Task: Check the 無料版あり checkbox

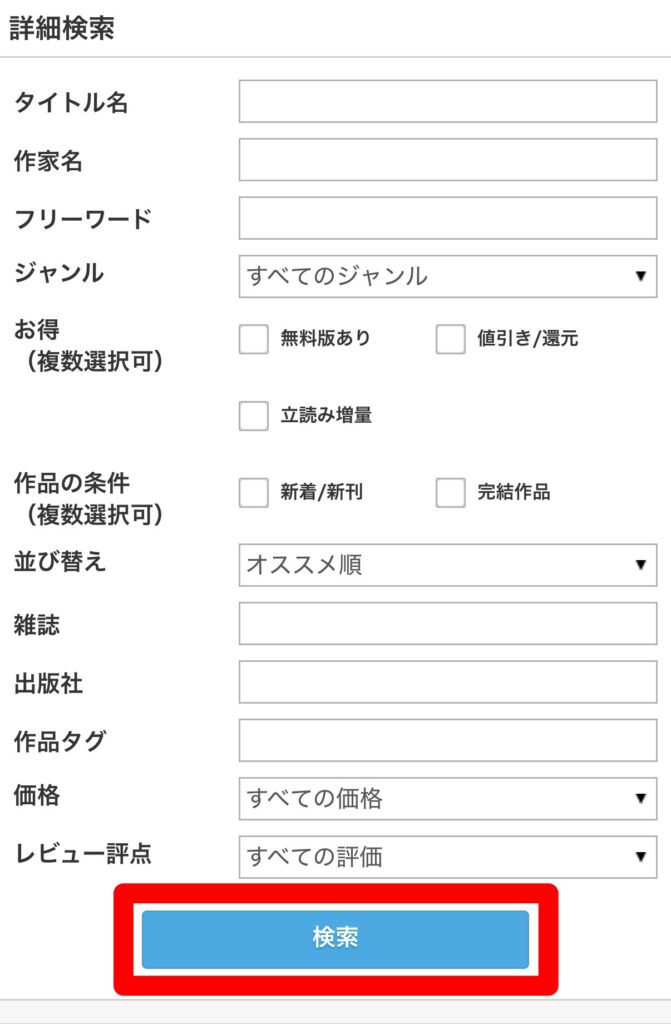Action: pos(254,339)
